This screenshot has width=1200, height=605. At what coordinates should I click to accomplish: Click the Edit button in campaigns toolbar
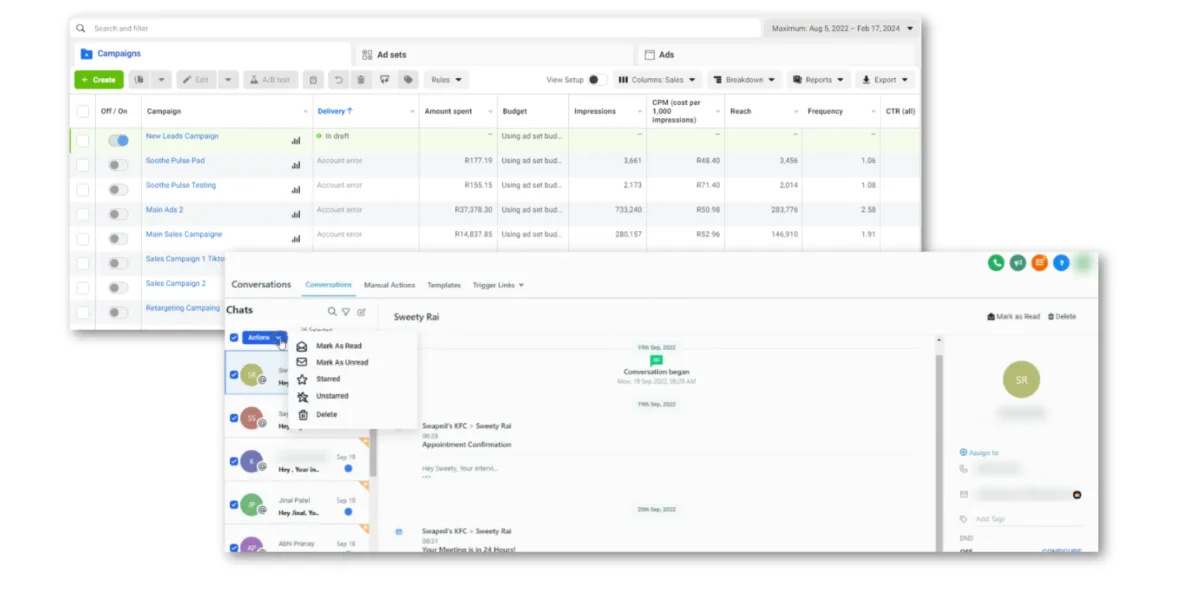coord(197,80)
